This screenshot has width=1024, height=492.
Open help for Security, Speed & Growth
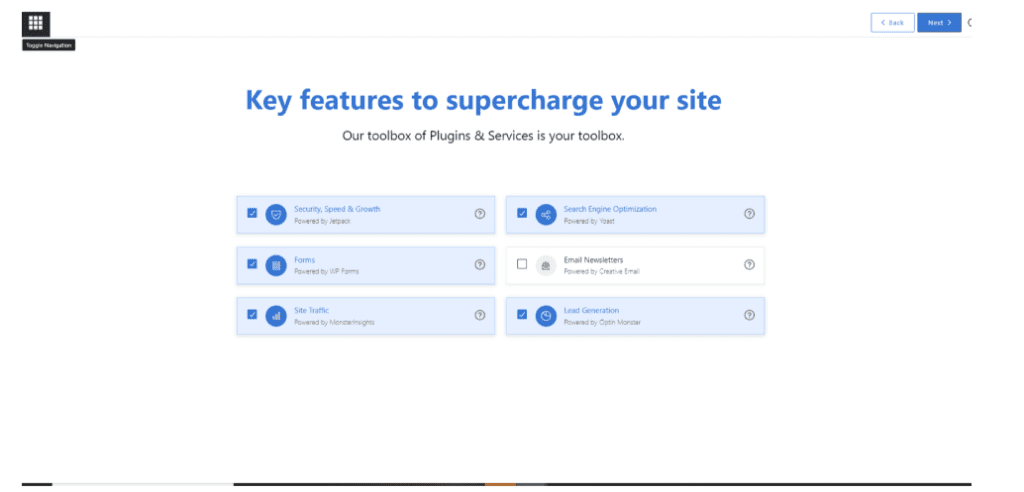coord(480,214)
